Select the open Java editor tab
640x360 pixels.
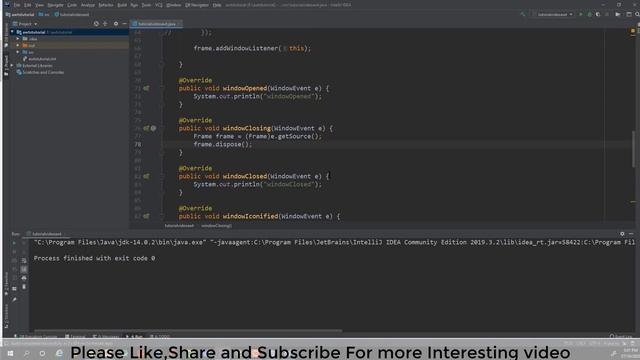click(x=156, y=24)
